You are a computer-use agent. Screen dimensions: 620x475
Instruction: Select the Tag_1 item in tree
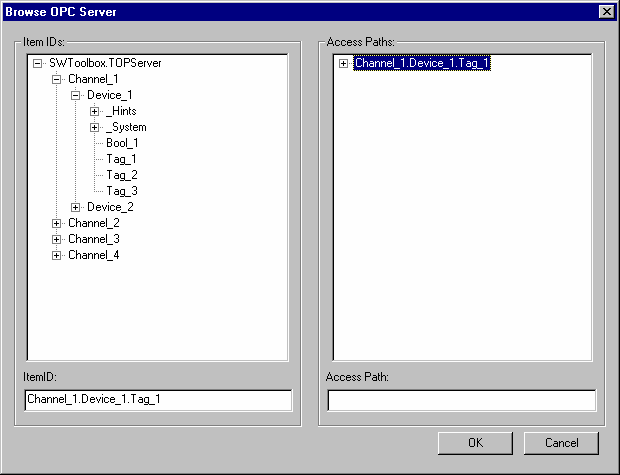click(121, 159)
